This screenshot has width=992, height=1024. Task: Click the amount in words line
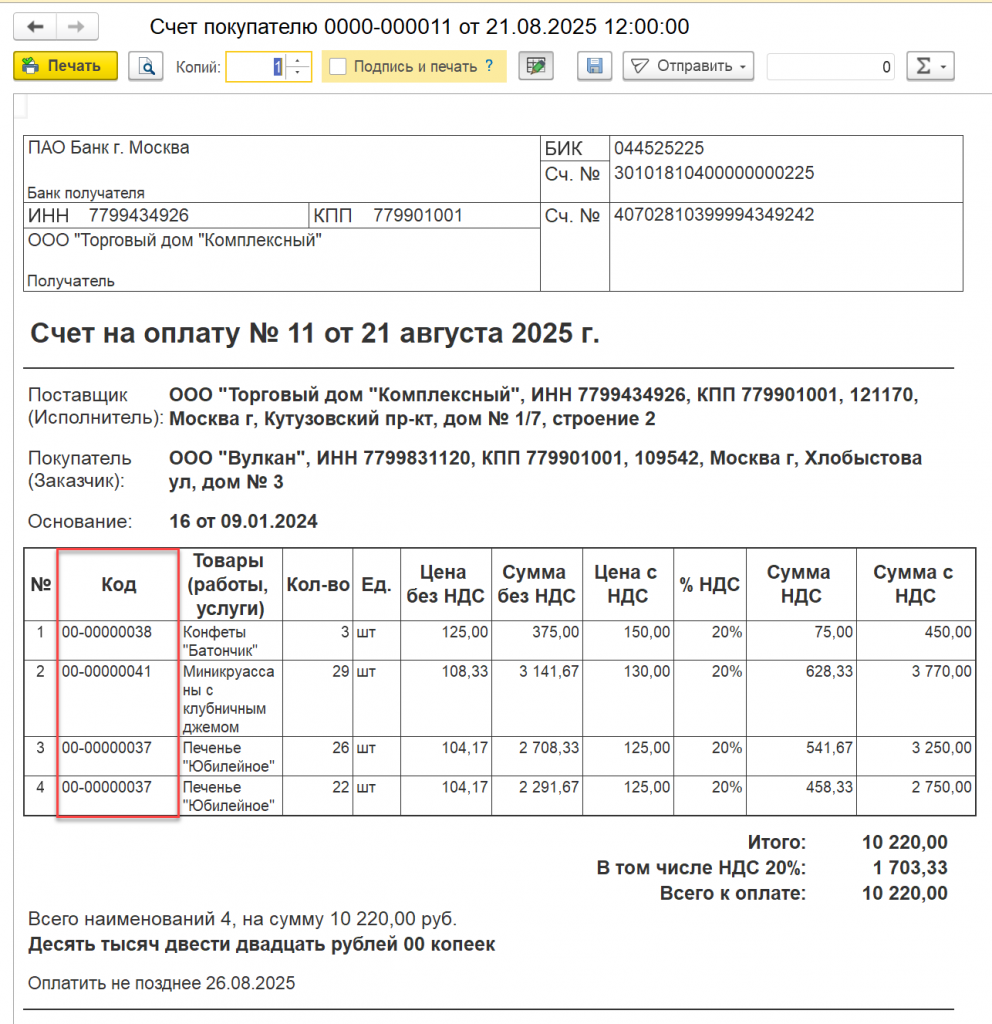tap(261, 945)
